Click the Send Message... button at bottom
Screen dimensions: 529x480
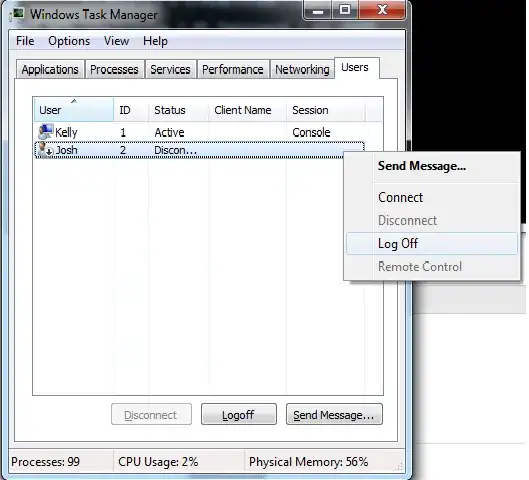click(x=334, y=414)
